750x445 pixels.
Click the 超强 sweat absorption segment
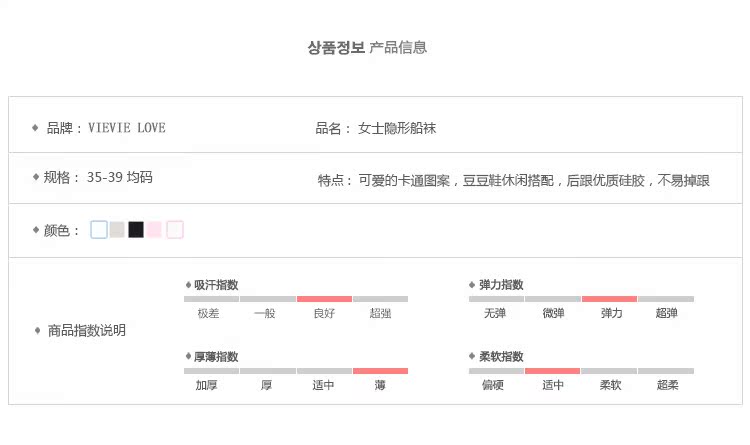point(380,298)
